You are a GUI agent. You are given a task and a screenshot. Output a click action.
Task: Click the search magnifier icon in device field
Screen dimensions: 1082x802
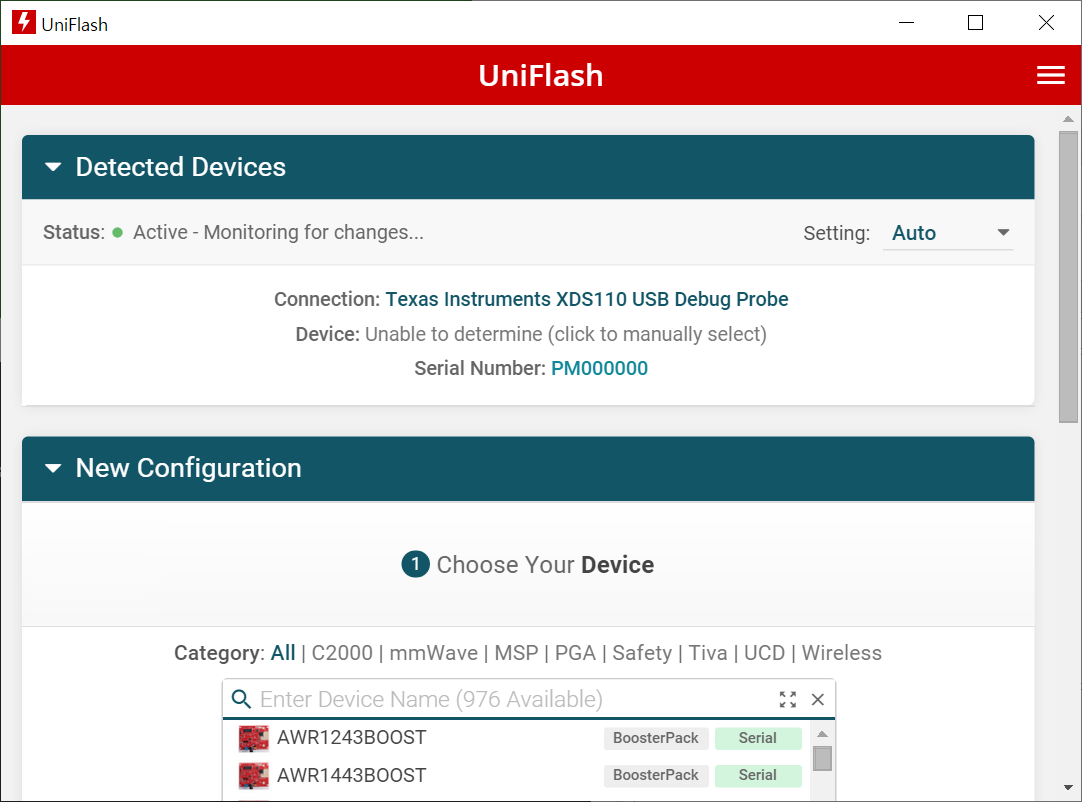click(x=241, y=699)
